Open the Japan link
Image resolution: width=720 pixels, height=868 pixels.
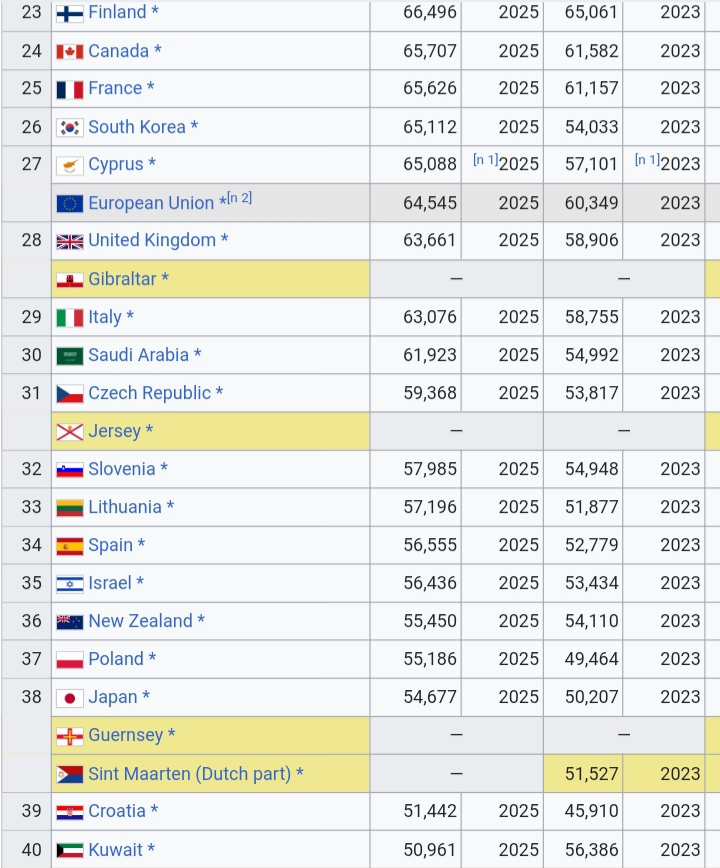pos(113,697)
